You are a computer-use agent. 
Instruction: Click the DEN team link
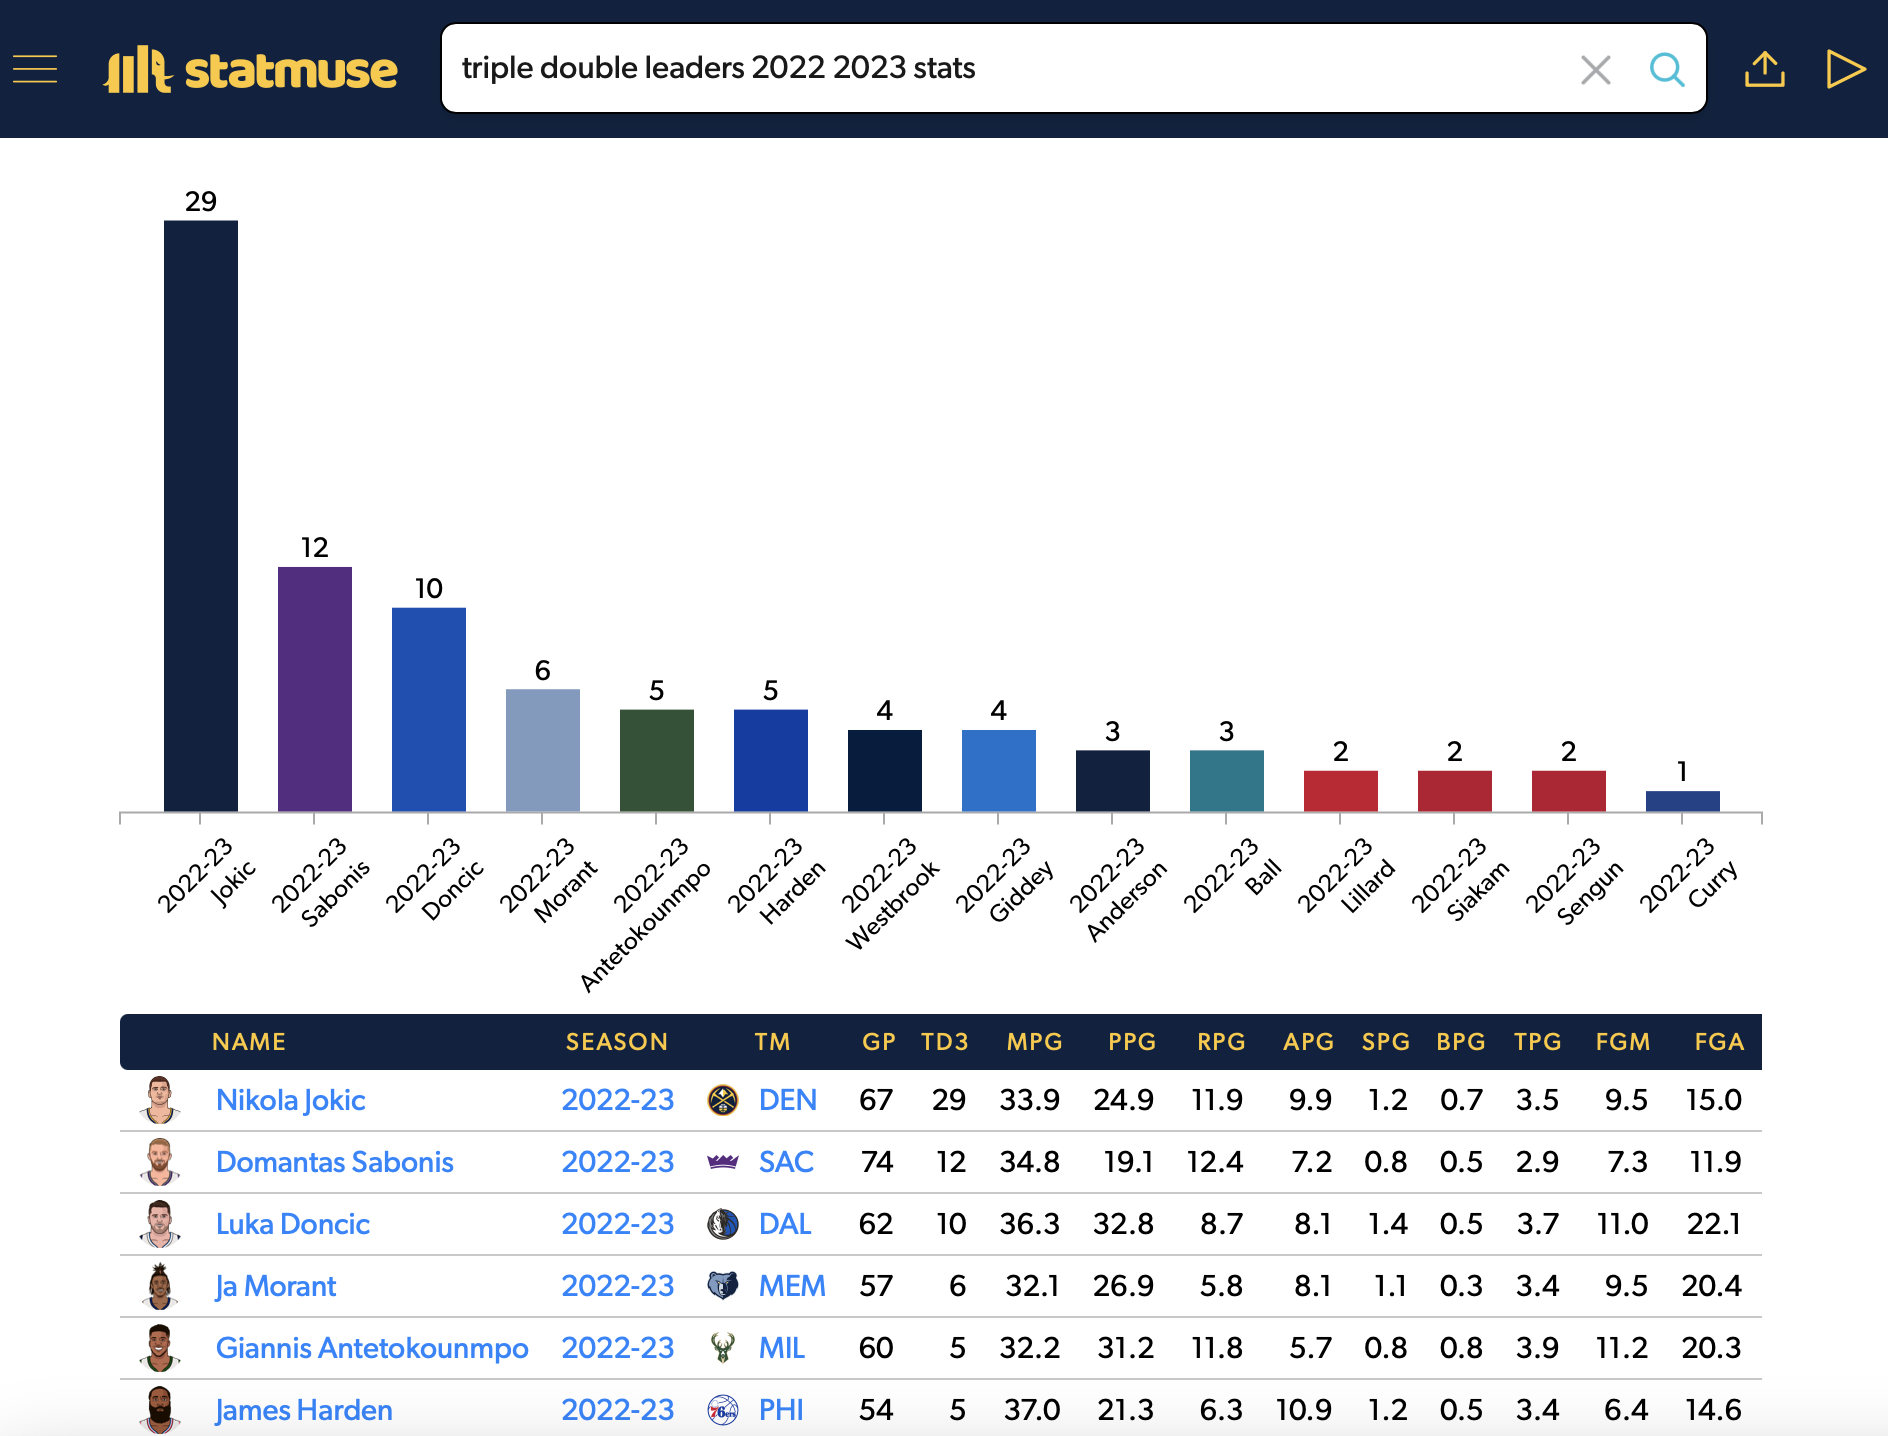coord(787,1100)
